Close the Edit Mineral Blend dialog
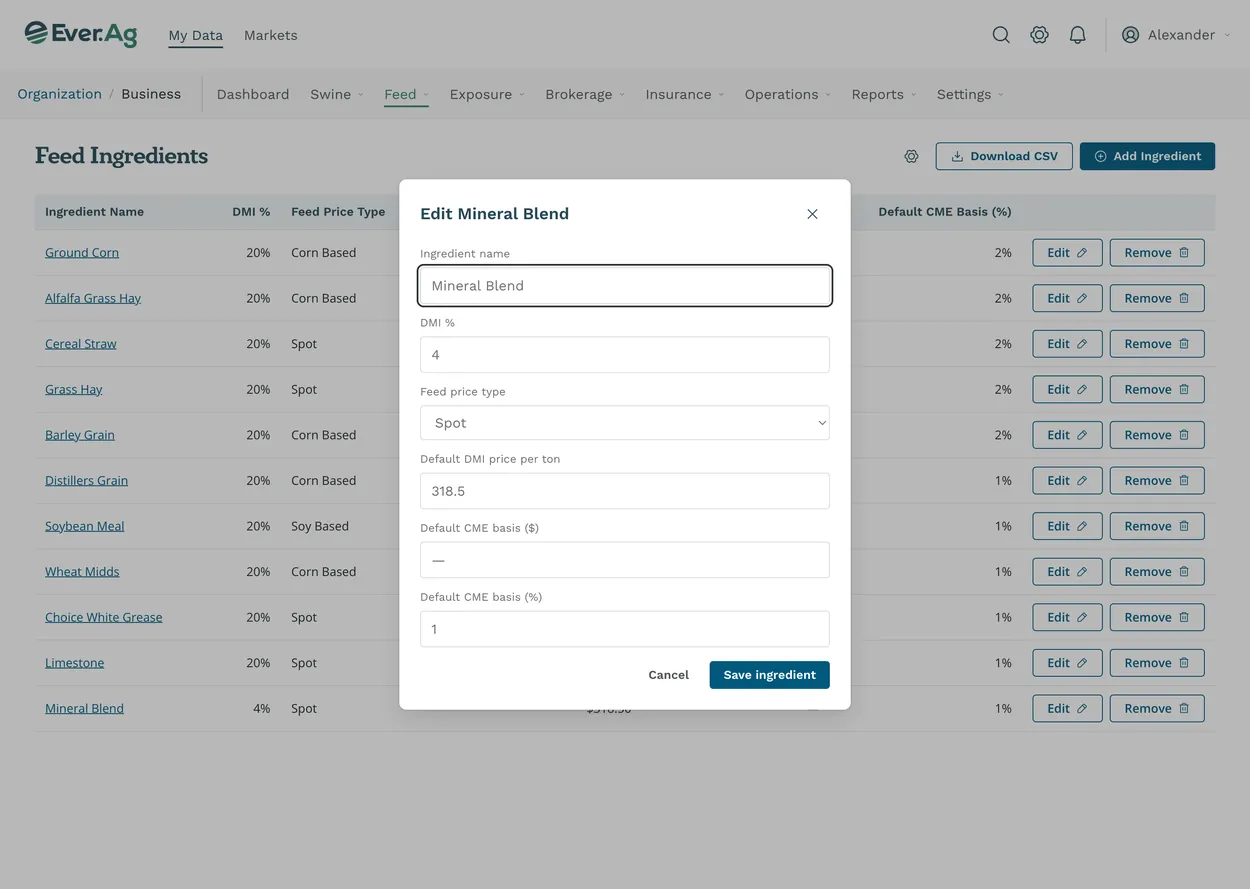 pos(812,214)
